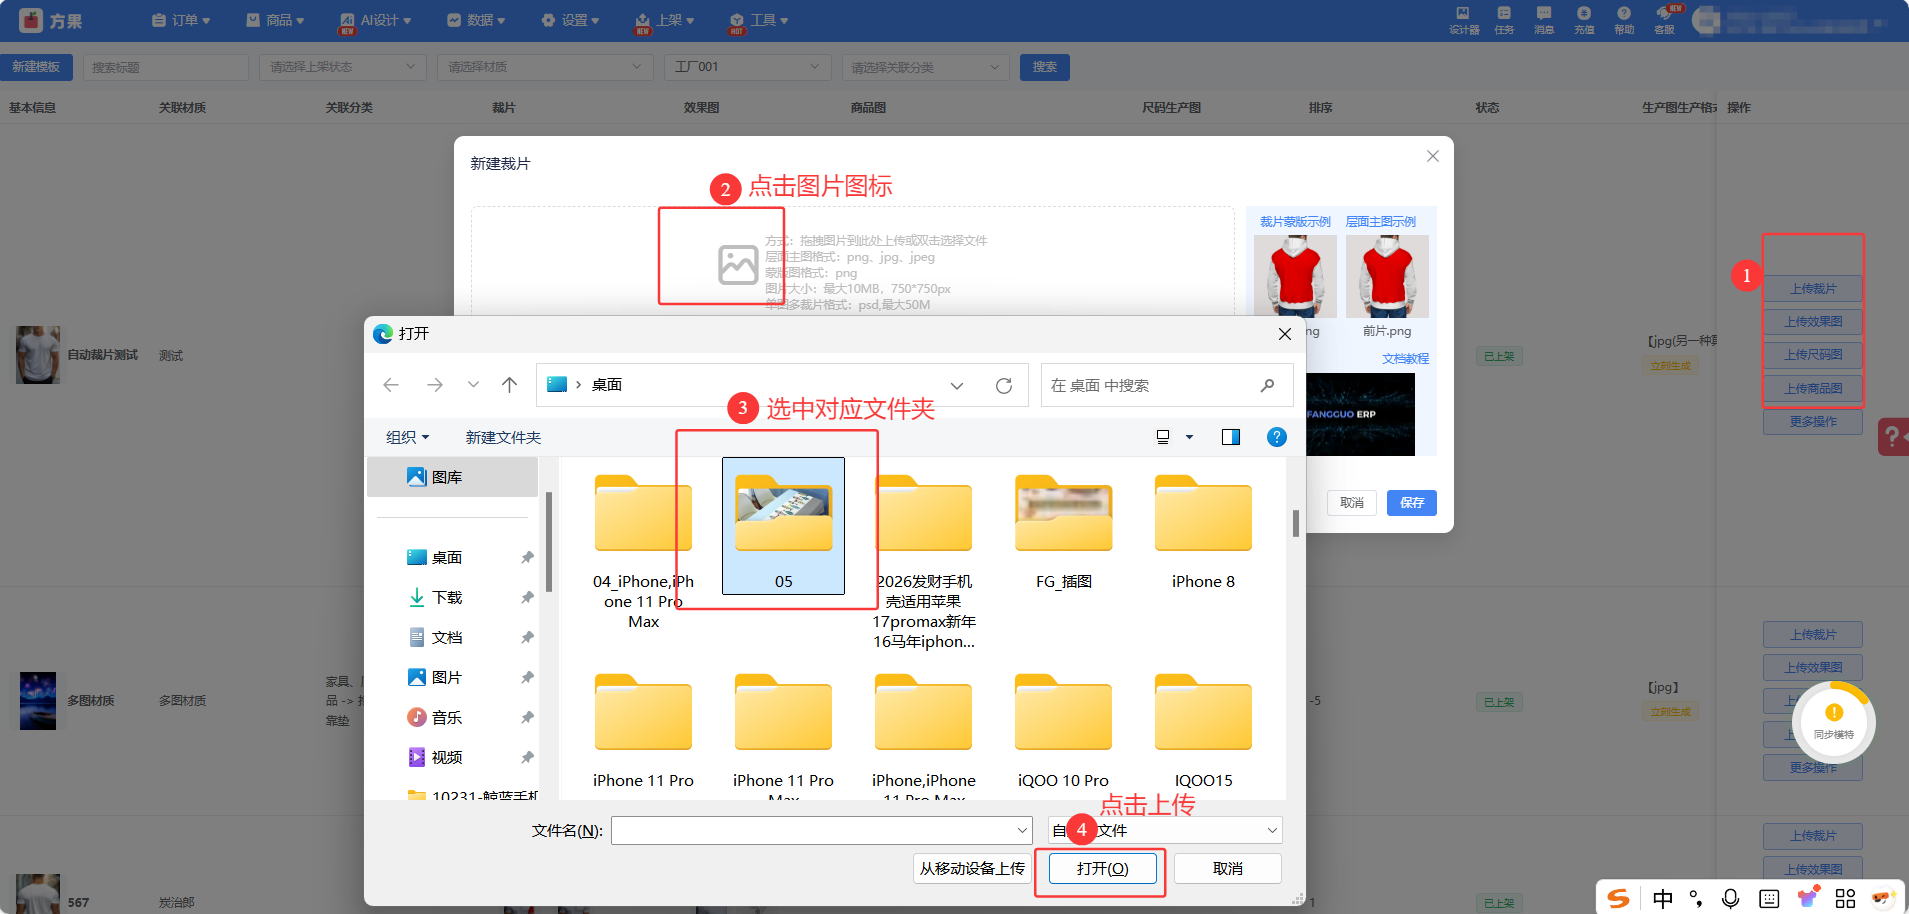Click the 文件名 input field

tap(814, 830)
